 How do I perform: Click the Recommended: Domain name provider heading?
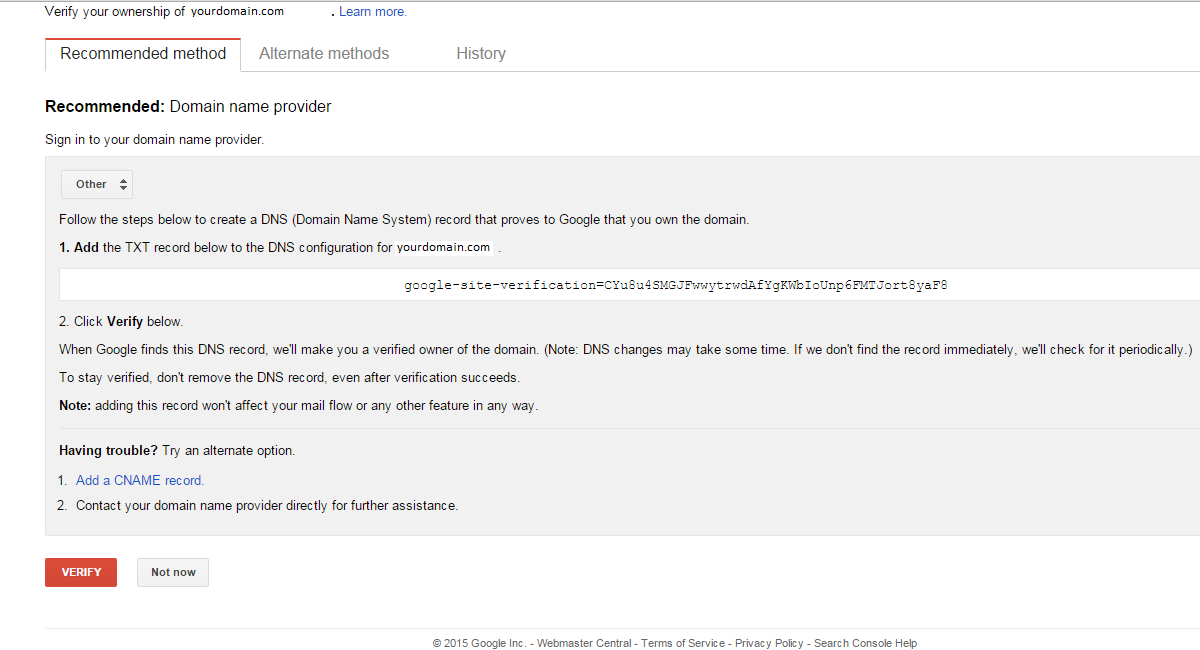[x=188, y=106]
